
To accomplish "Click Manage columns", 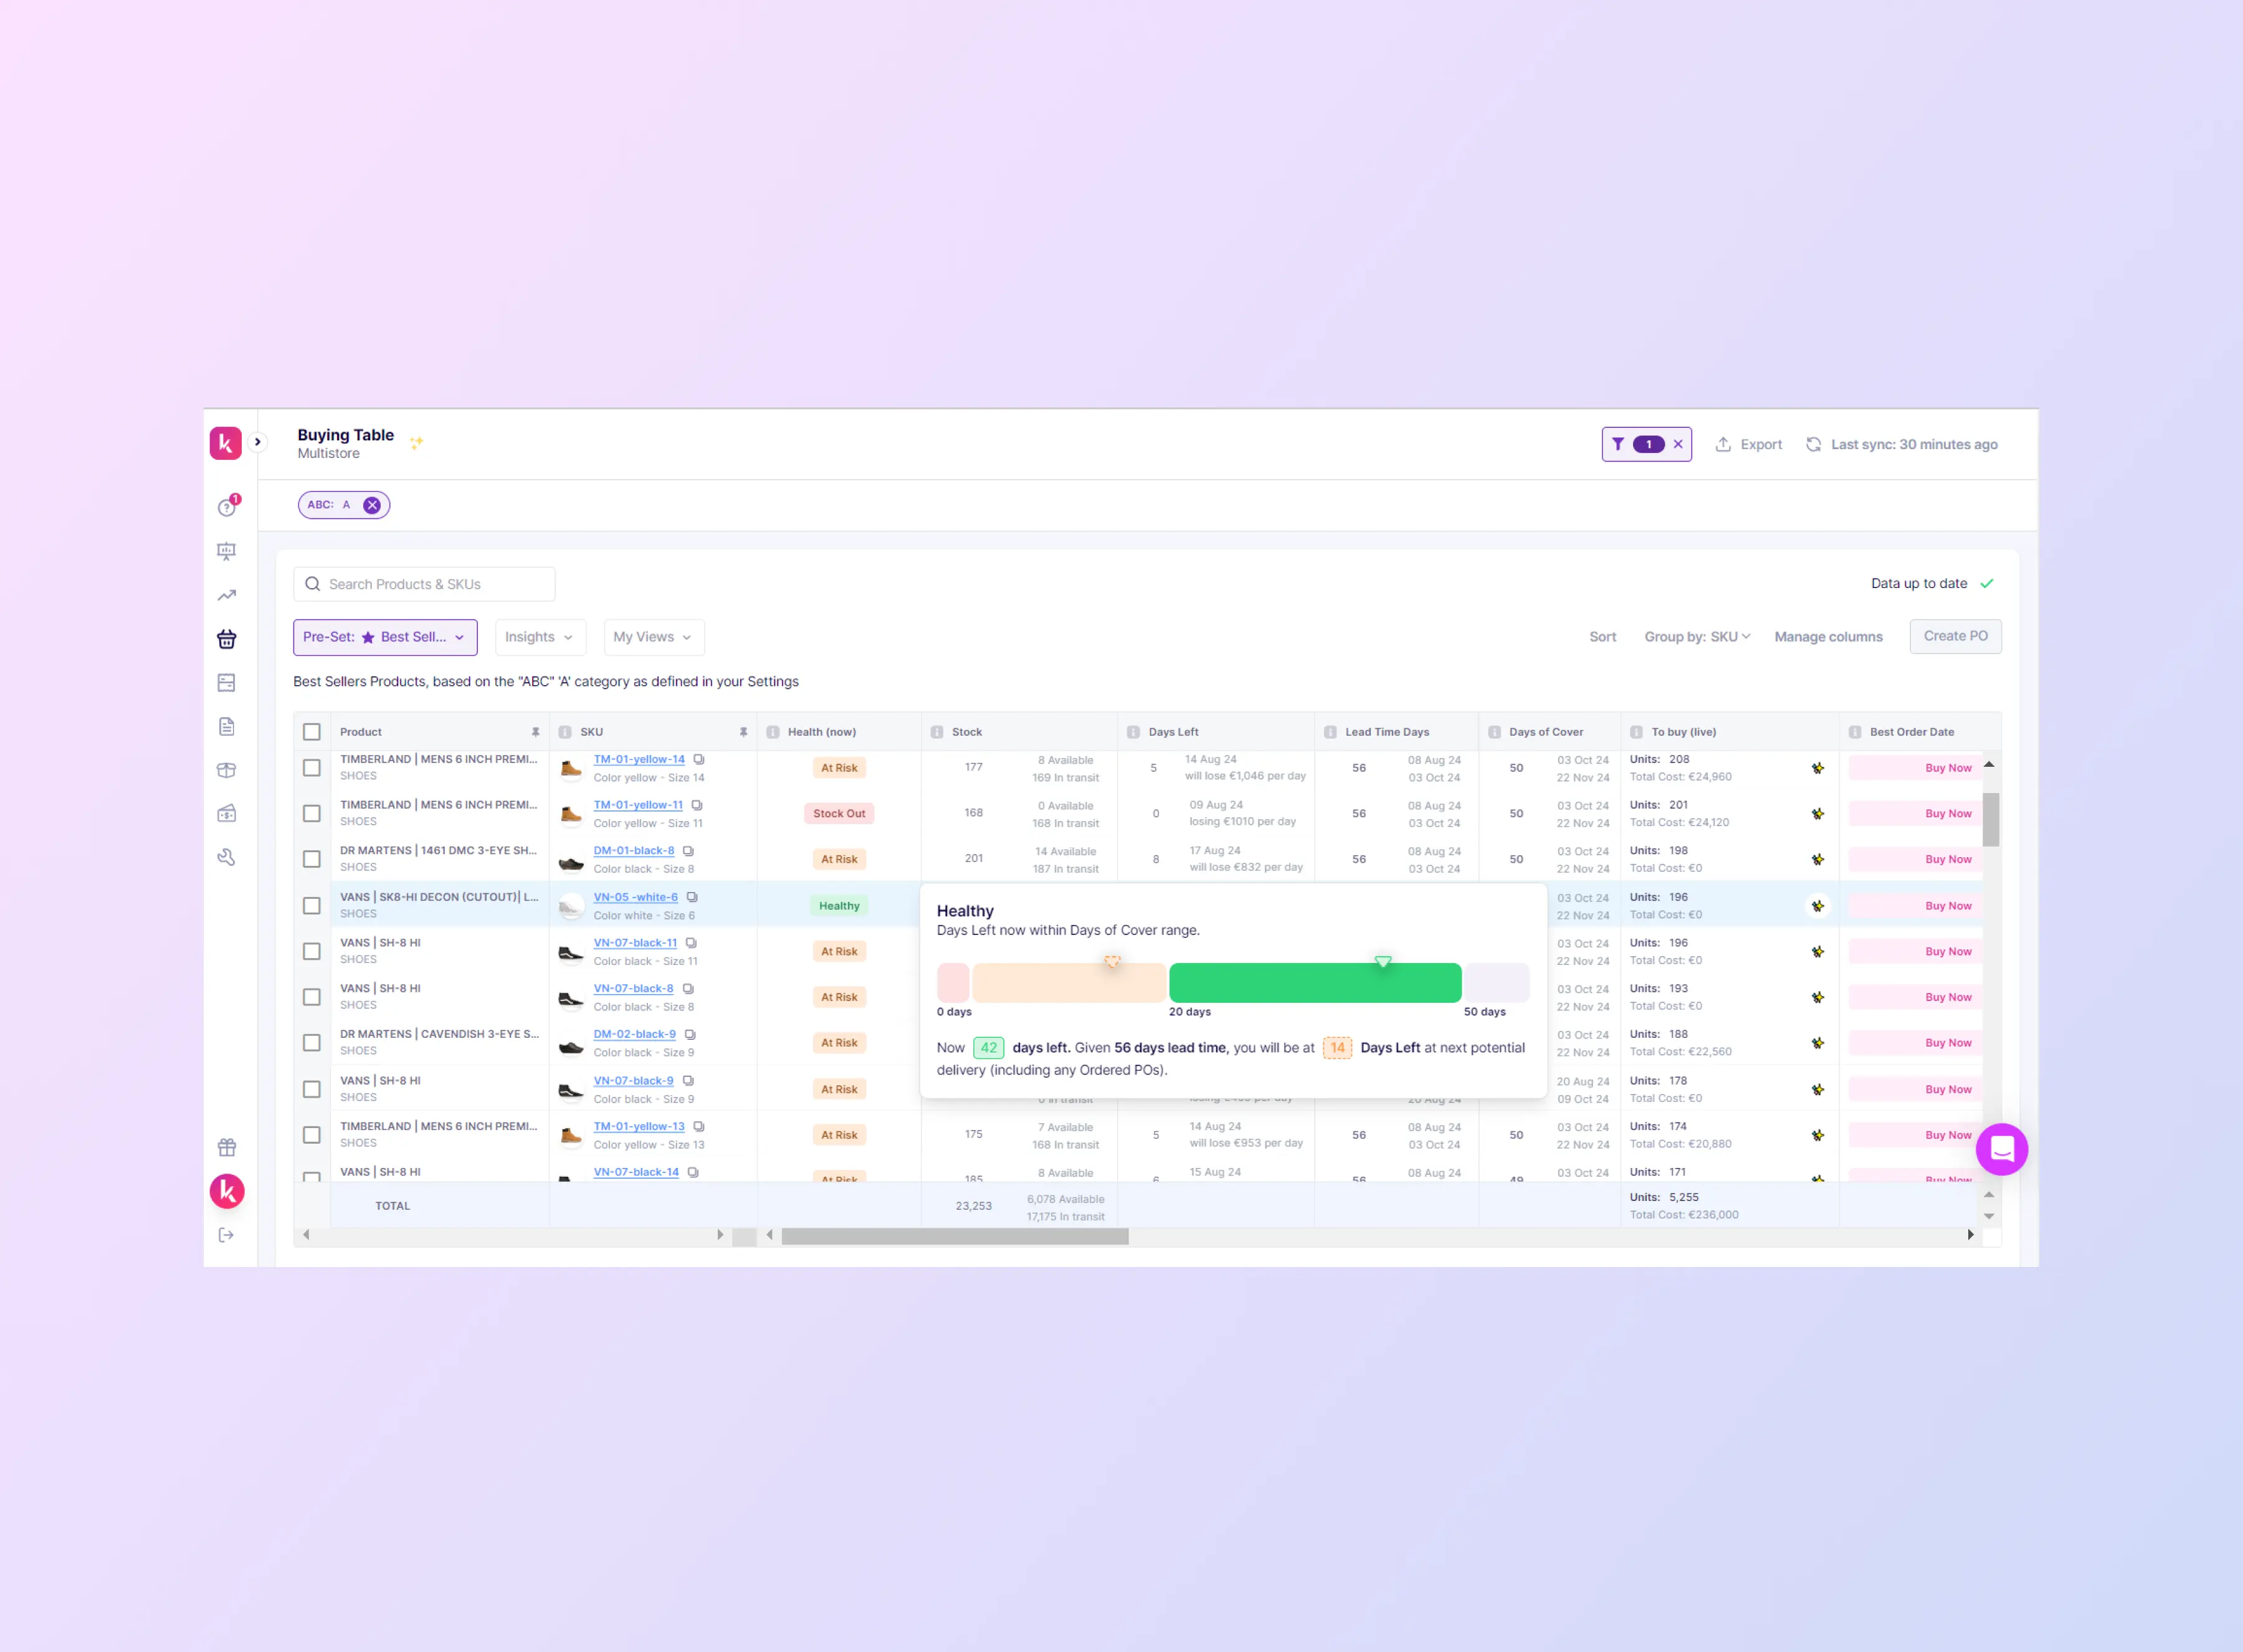I will point(1828,637).
